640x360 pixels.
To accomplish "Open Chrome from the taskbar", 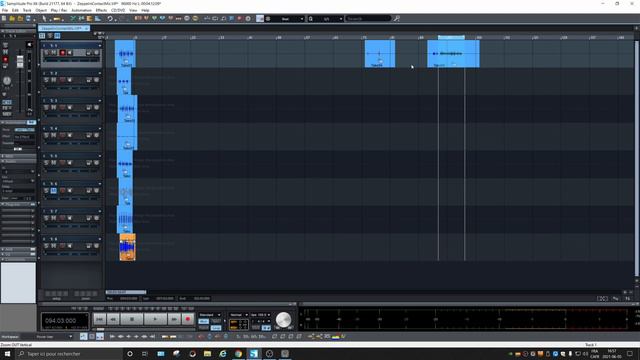I will [238, 354].
